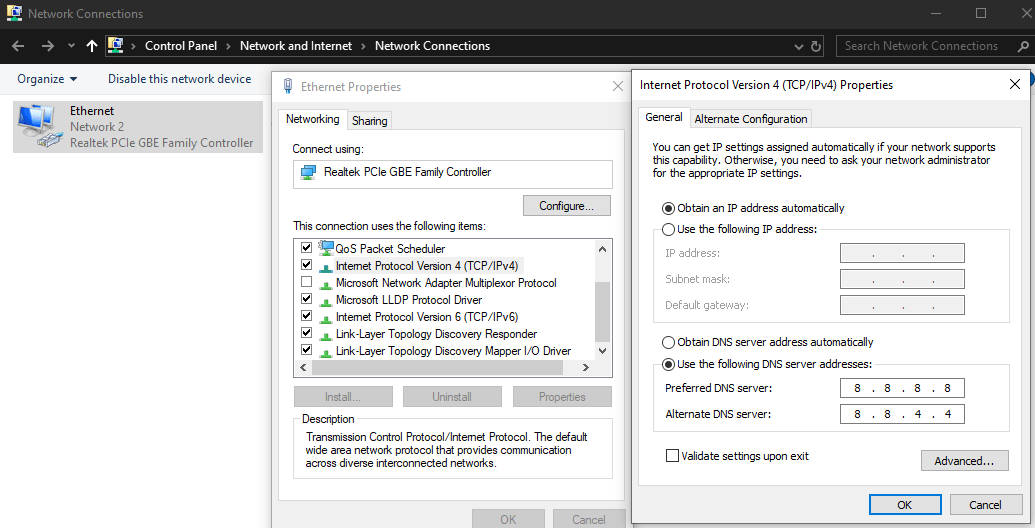
Task: Click the Preferred DNS server field
Action: click(x=902, y=388)
